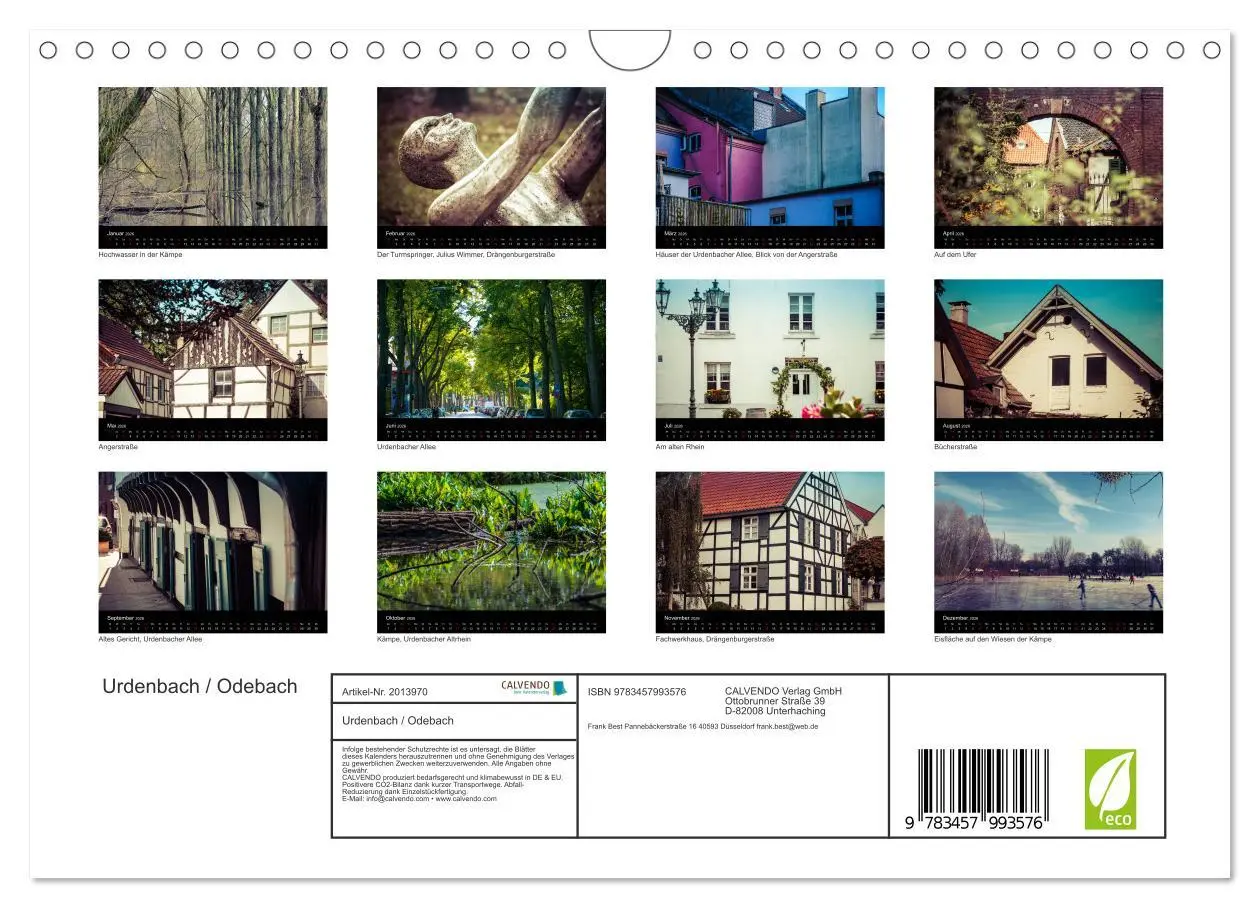Click 'CALVENDO Verlag GmbH' publisher address
Viewport: 1260px width, 908px height.
(783, 701)
